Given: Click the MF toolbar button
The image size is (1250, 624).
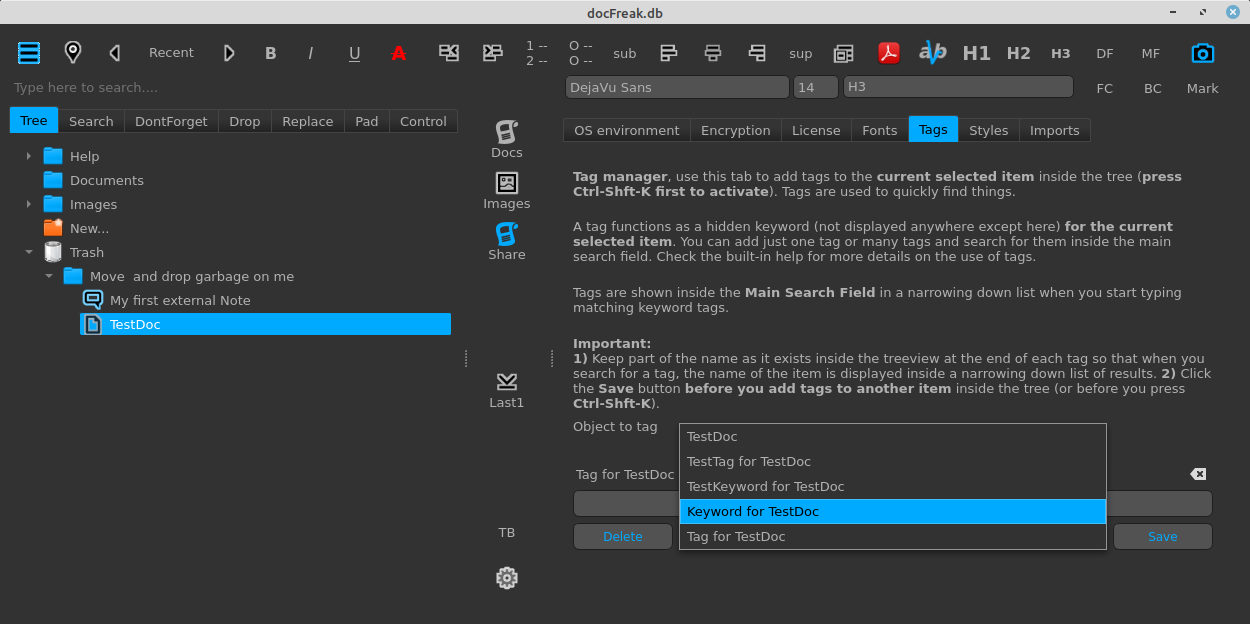Looking at the screenshot, I should tap(1151, 54).
